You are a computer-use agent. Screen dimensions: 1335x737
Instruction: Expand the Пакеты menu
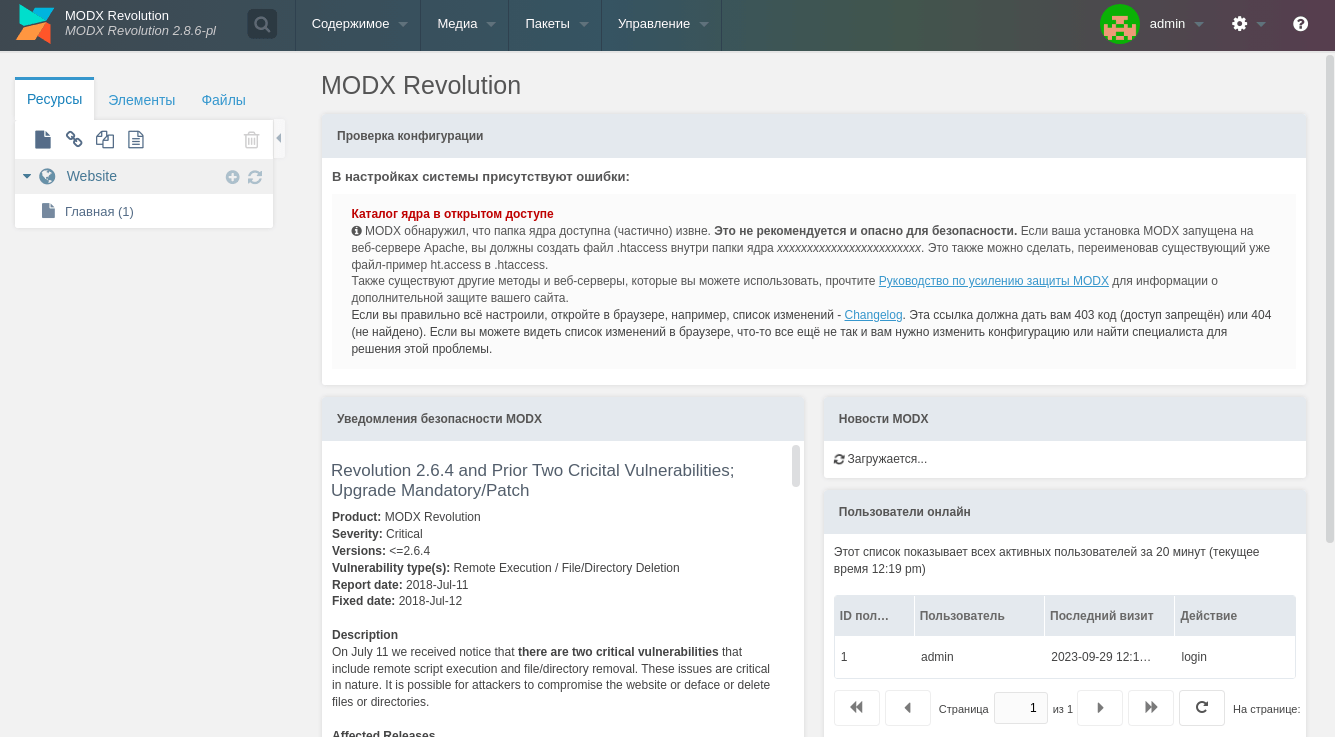click(555, 24)
